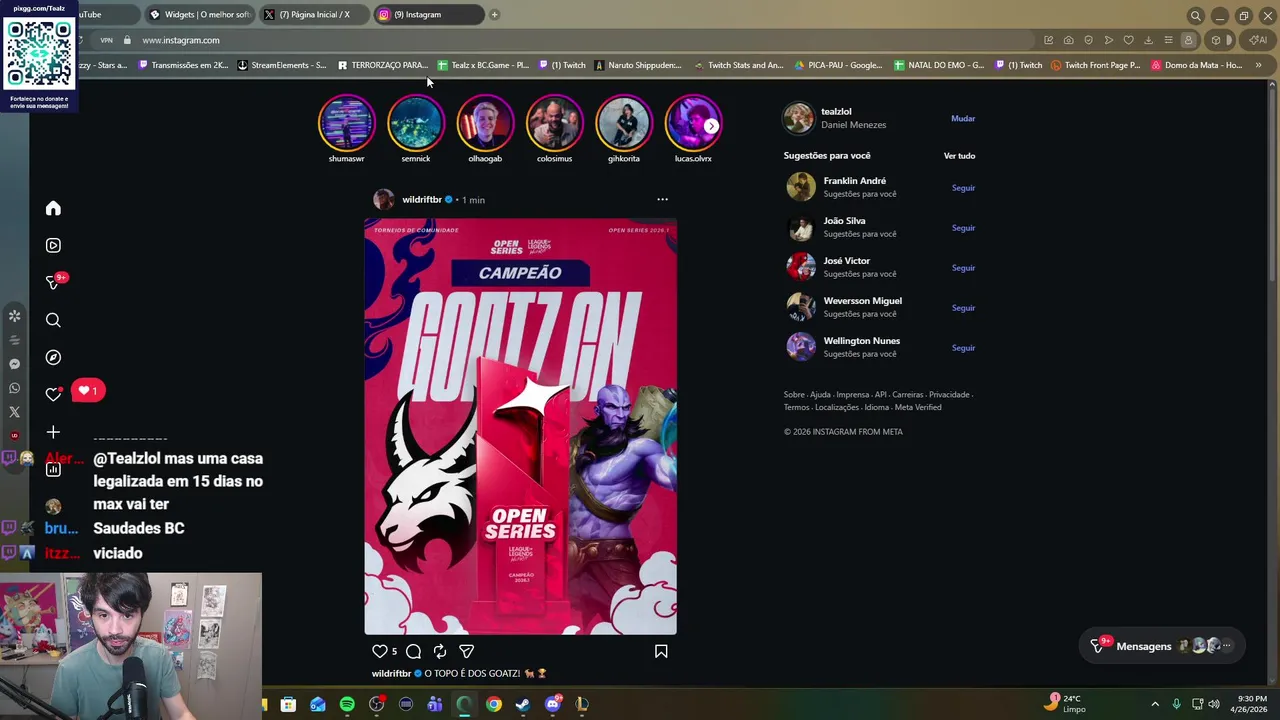The height and width of the screenshot is (720, 1280).
Task: Open League of Legends from the taskbar
Action: click(x=582, y=704)
